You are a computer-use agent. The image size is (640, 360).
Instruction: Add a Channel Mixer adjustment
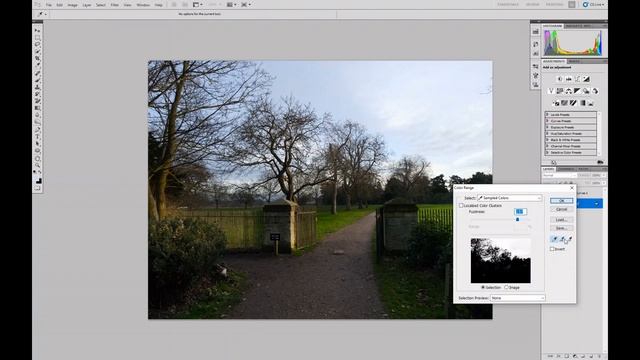pos(595,91)
